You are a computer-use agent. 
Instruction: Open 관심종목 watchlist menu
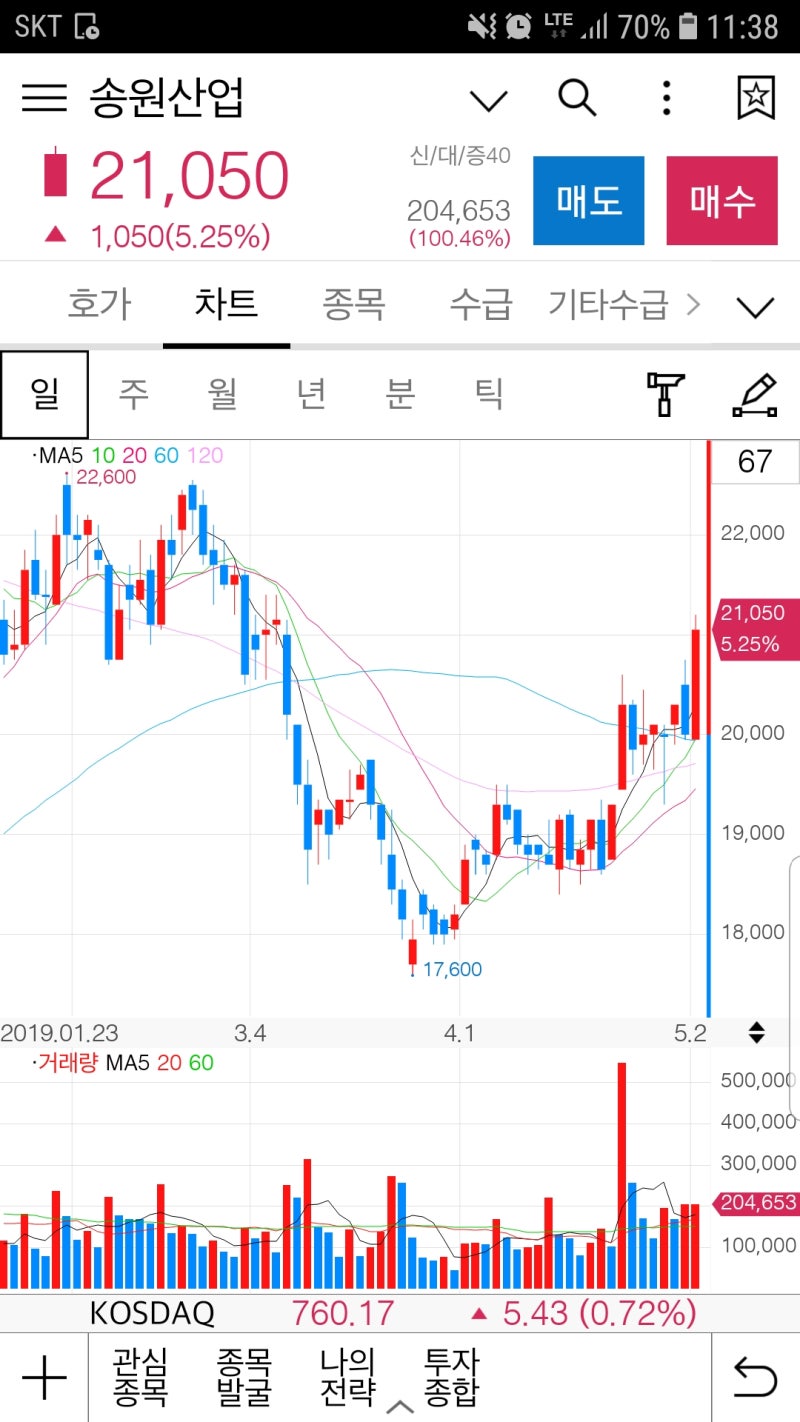coord(141,1377)
